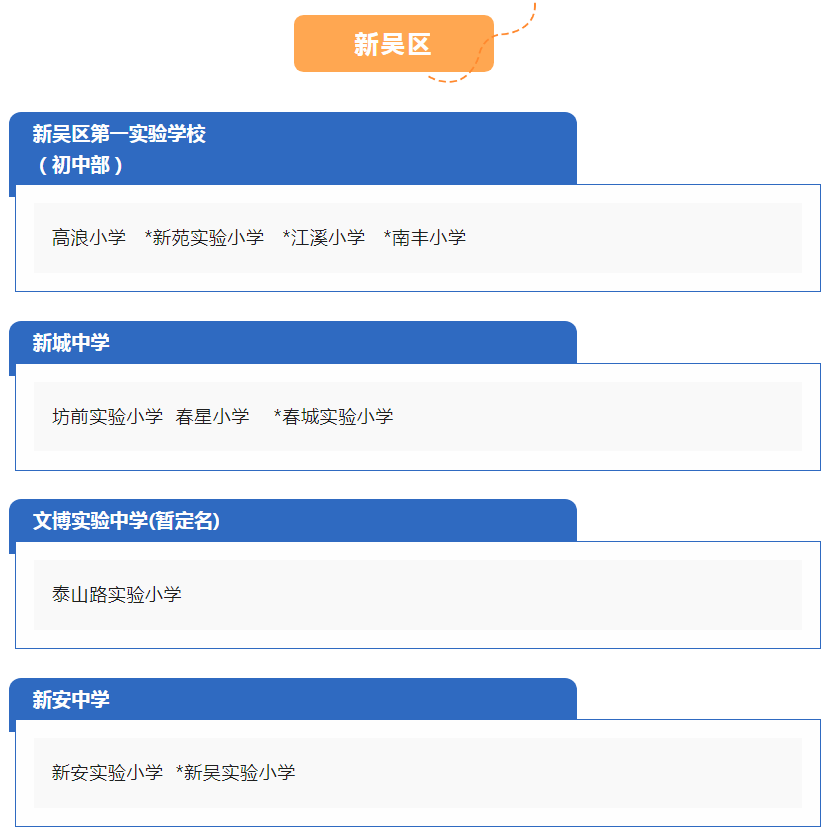Screen dimensions: 828x834
Task: Click the dashed orange curve decoration
Action: point(482,43)
